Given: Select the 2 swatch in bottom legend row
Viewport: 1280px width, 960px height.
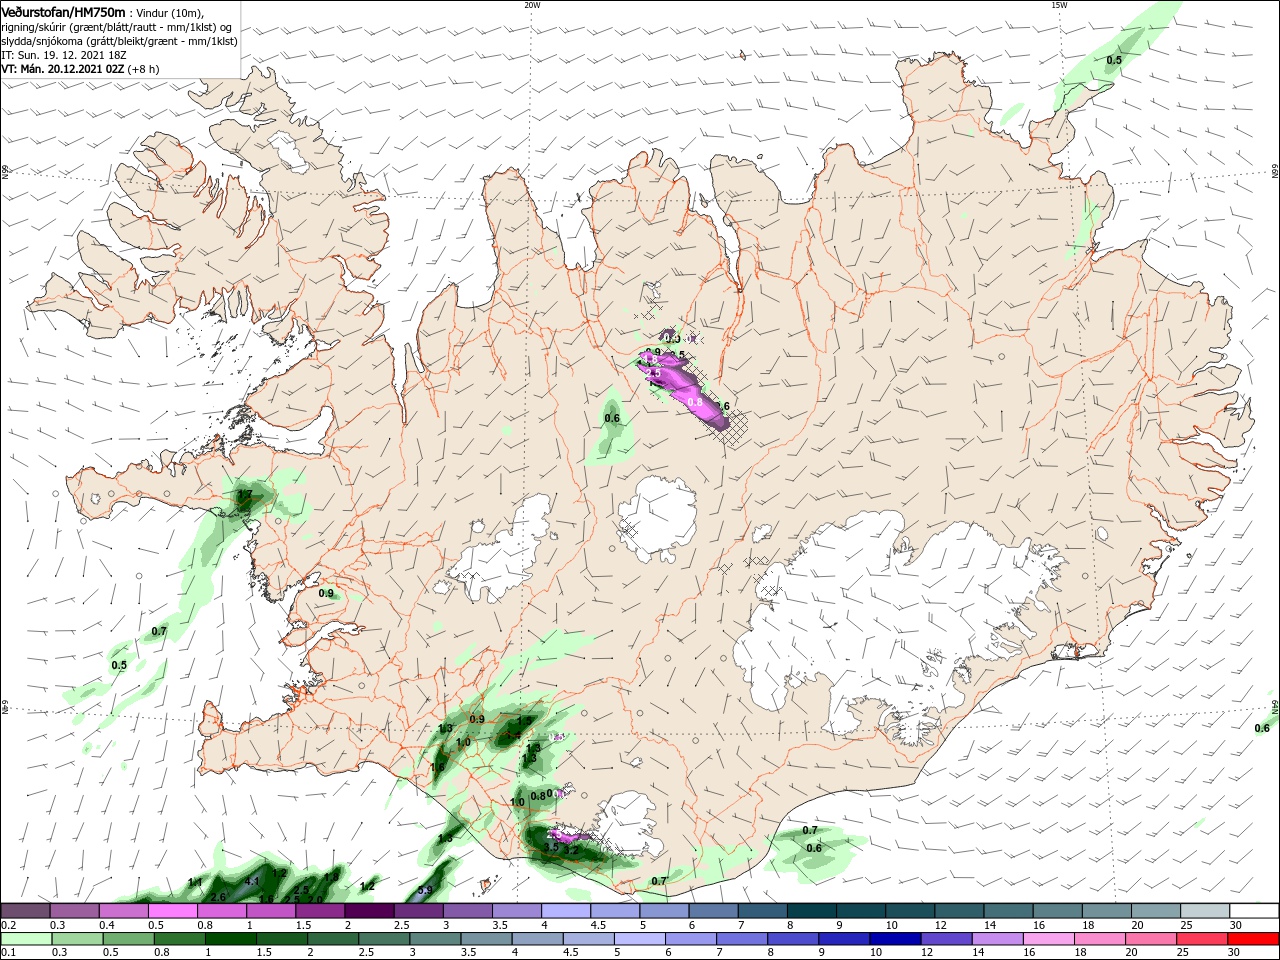Looking at the screenshot, I should [x=333, y=939].
